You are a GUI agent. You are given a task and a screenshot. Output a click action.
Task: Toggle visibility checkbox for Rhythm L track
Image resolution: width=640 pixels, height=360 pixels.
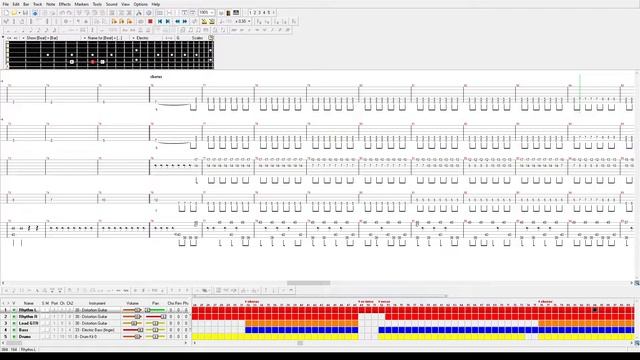pyautogui.click(x=13, y=310)
